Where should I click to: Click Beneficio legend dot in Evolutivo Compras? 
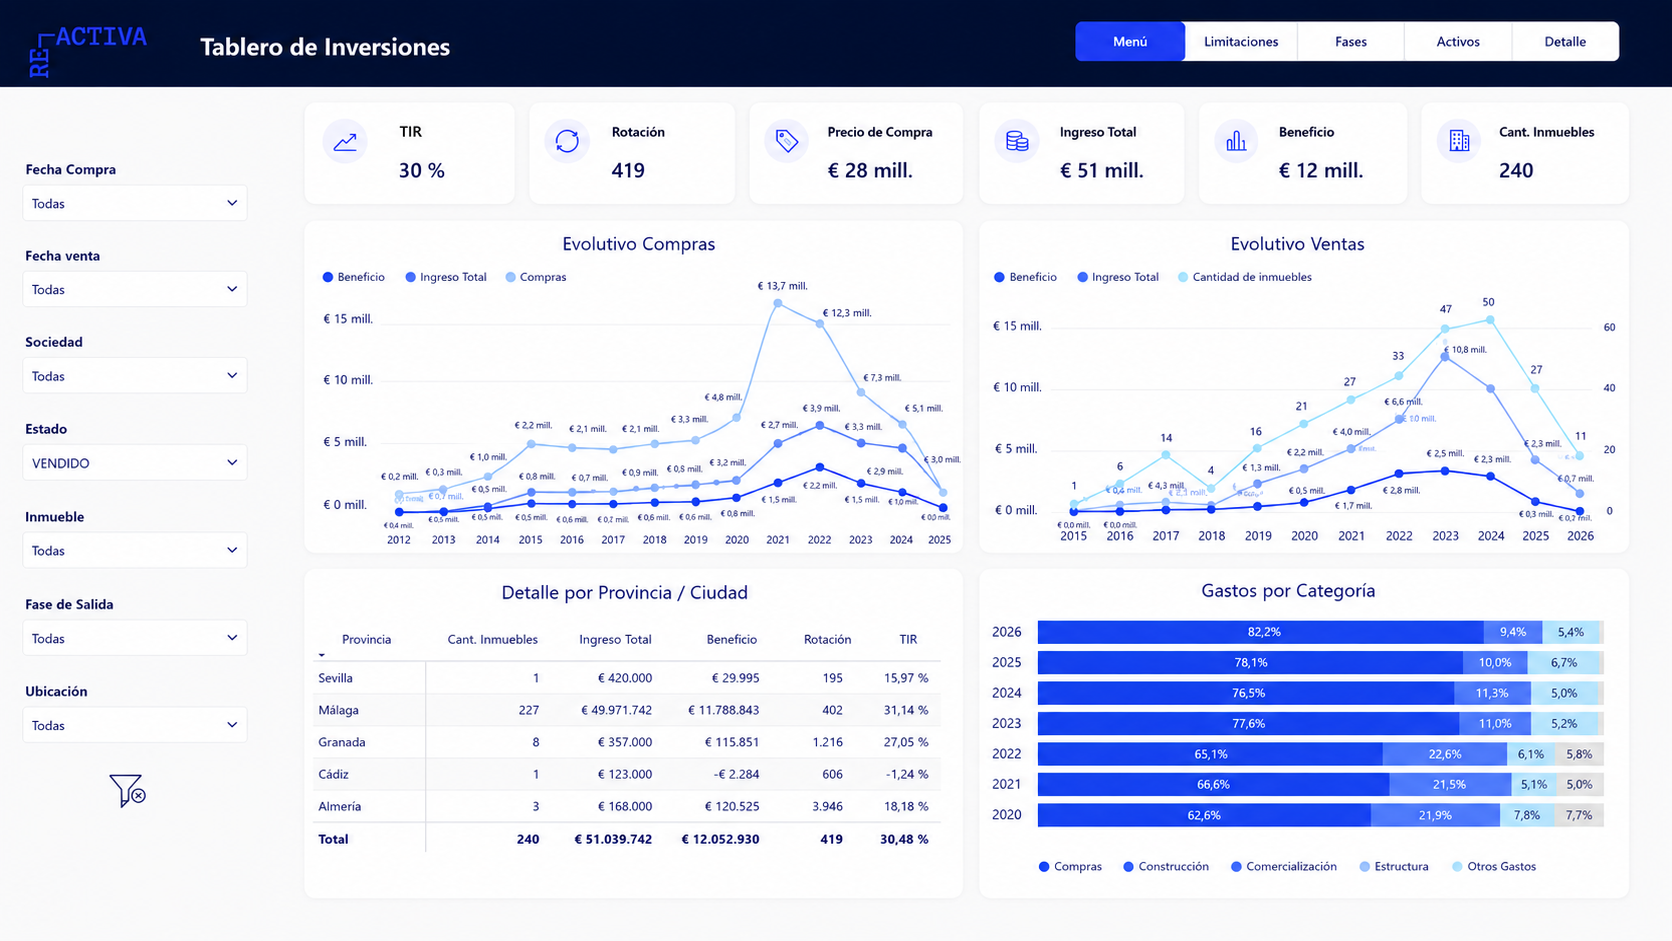pos(328,277)
